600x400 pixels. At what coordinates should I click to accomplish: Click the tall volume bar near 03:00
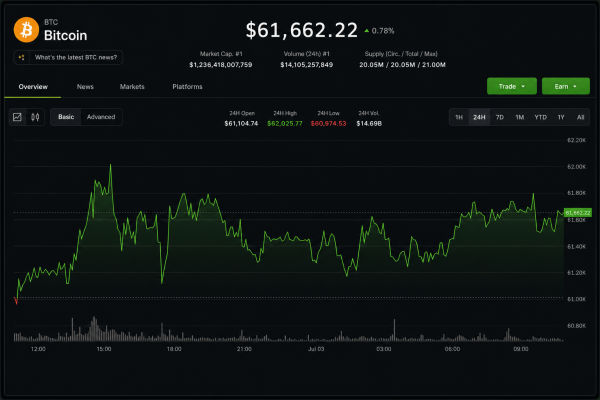pyautogui.click(x=395, y=330)
